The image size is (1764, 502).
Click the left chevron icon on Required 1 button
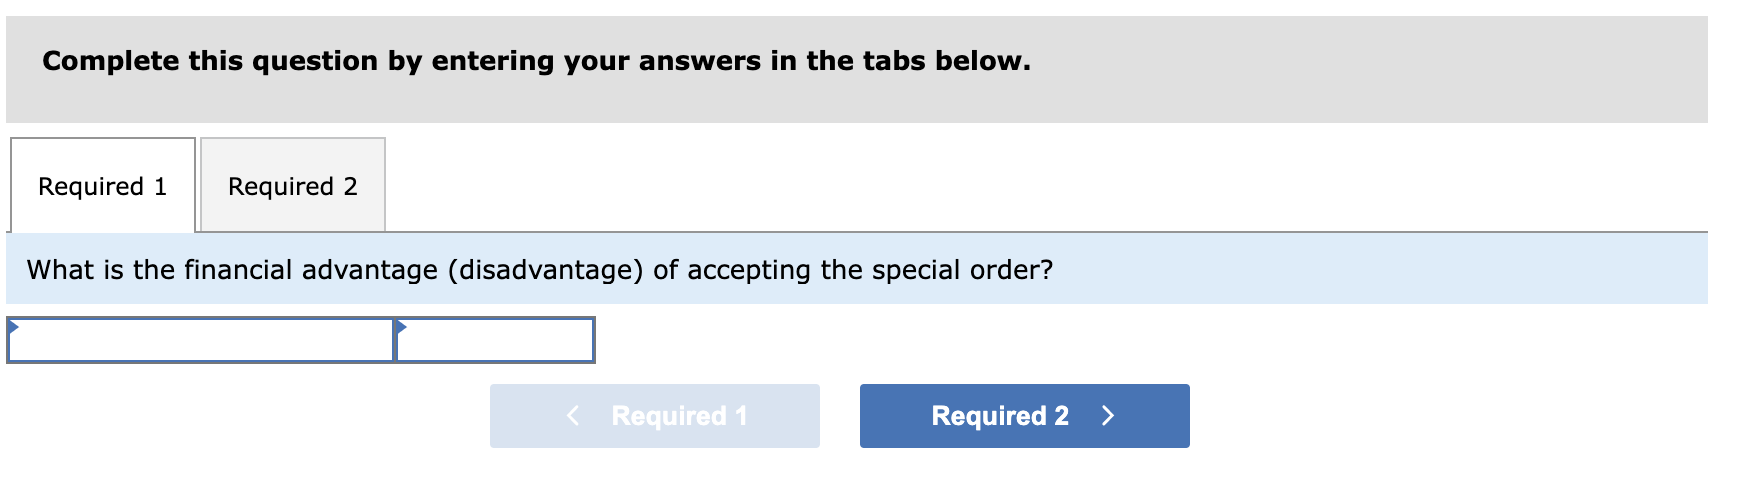coord(573,416)
